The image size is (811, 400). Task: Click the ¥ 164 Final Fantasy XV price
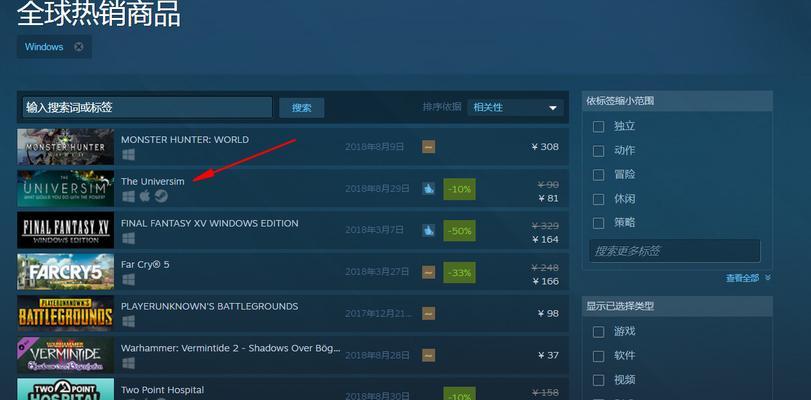pos(546,240)
